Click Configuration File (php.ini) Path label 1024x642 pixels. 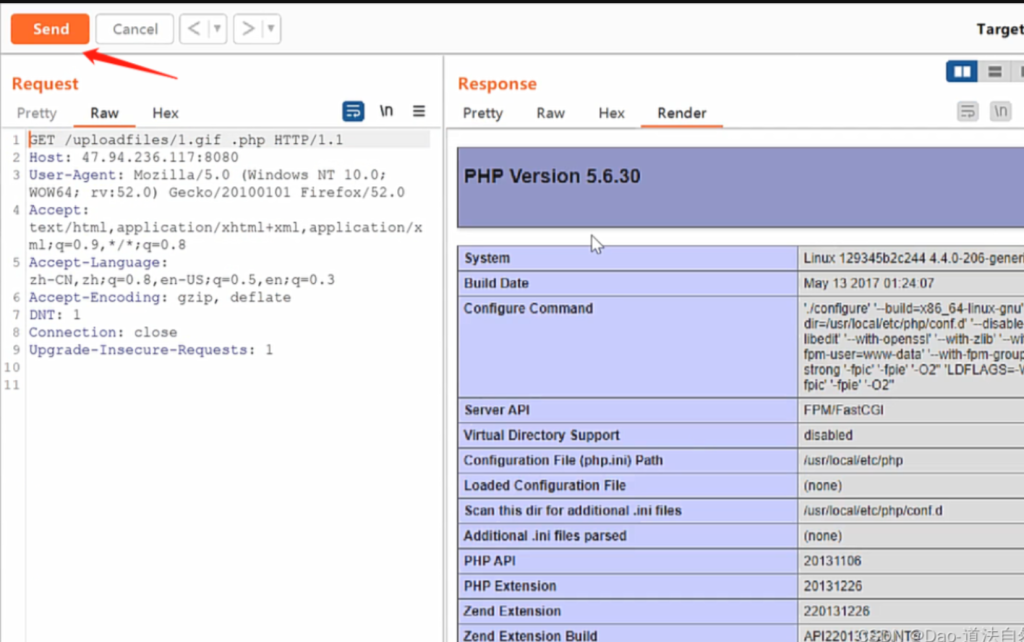coord(563,460)
